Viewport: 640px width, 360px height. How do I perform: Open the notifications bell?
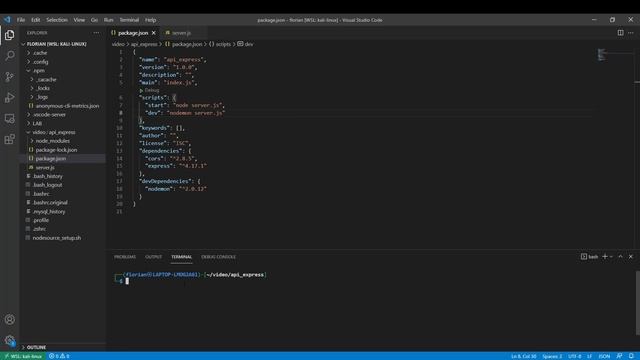click(631, 356)
